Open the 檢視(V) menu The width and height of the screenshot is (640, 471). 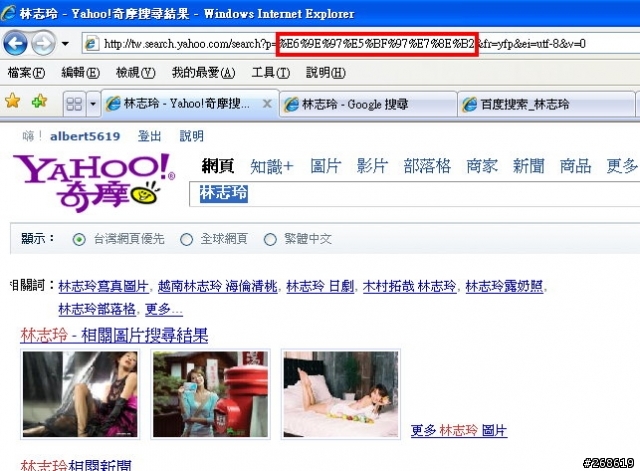pyautogui.click(x=136, y=73)
